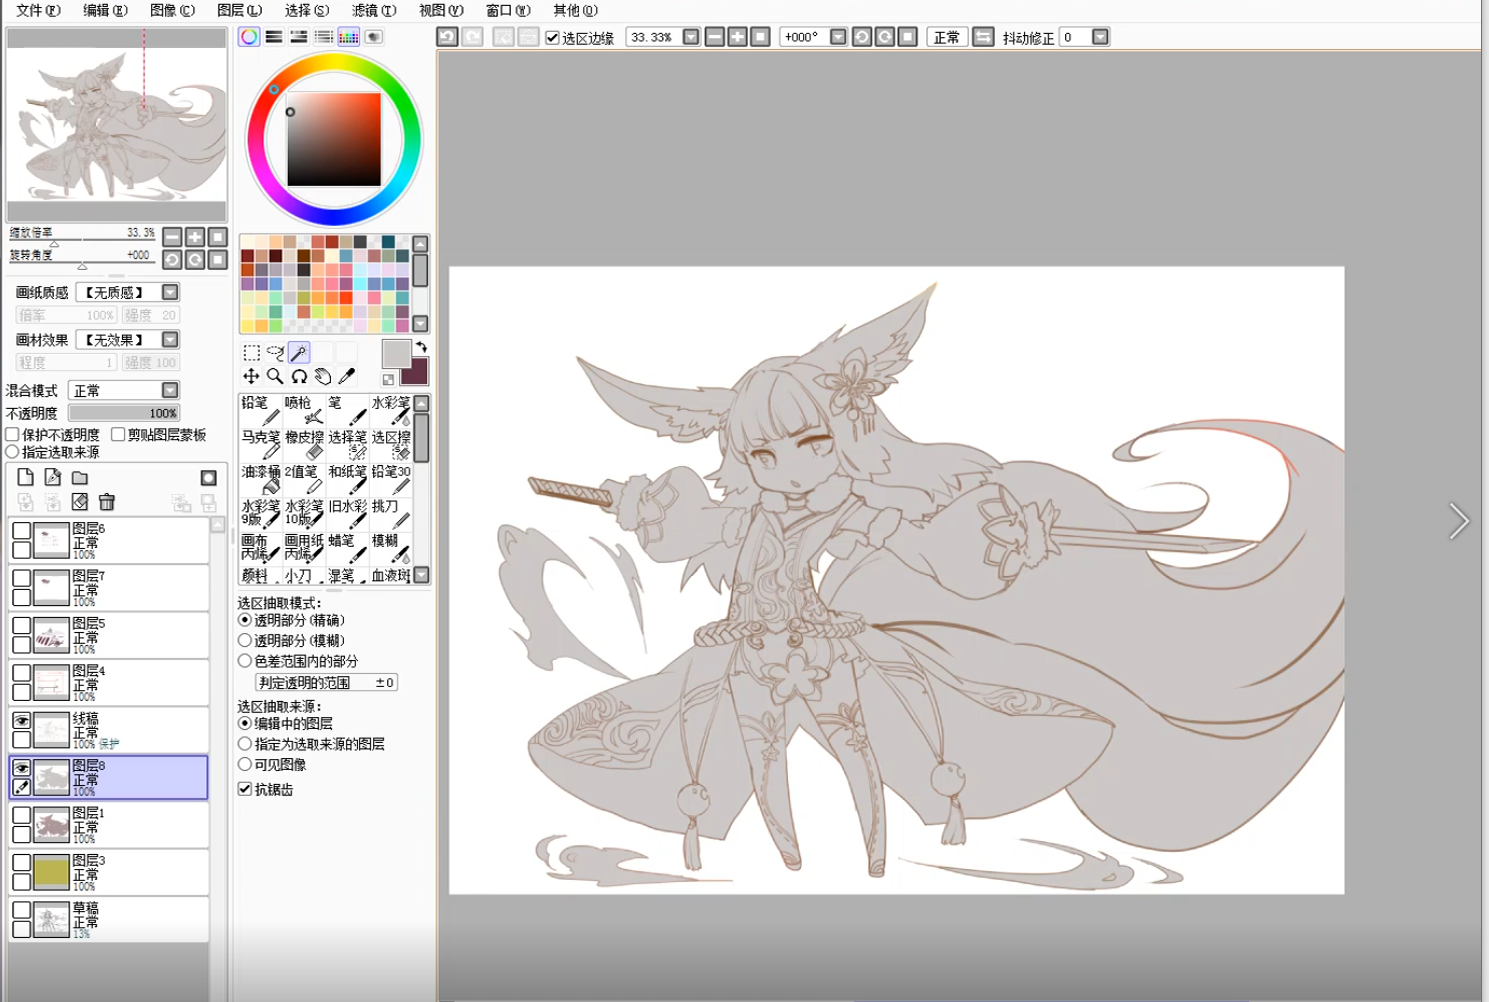Image resolution: width=1489 pixels, height=1002 pixels.
Task: Toggle the 抗锯齿 checkbox
Action: tap(245, 789)
